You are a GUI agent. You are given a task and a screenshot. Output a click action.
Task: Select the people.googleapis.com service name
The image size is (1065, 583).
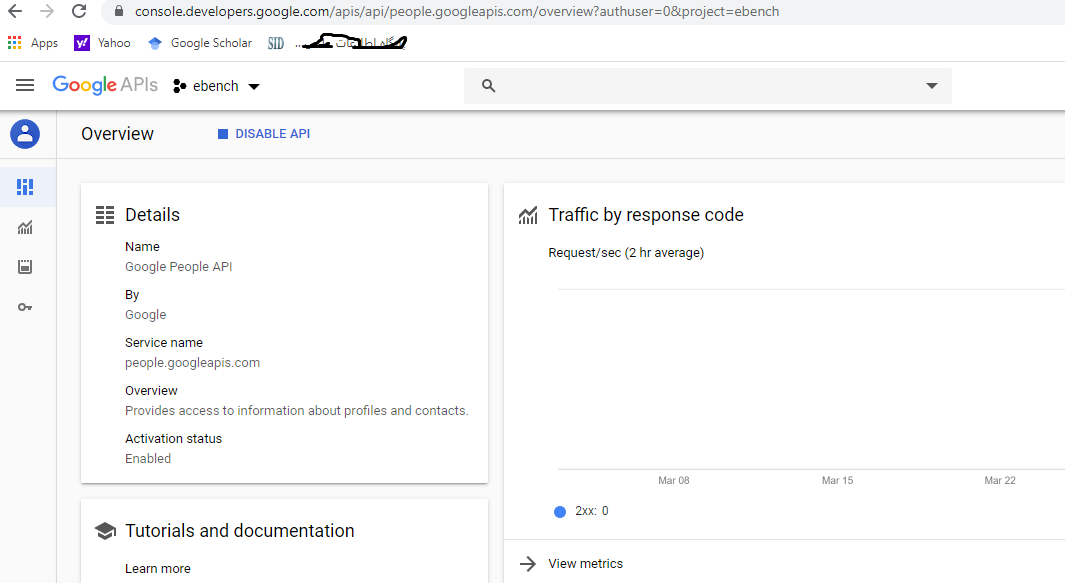(x=192, y=363)
